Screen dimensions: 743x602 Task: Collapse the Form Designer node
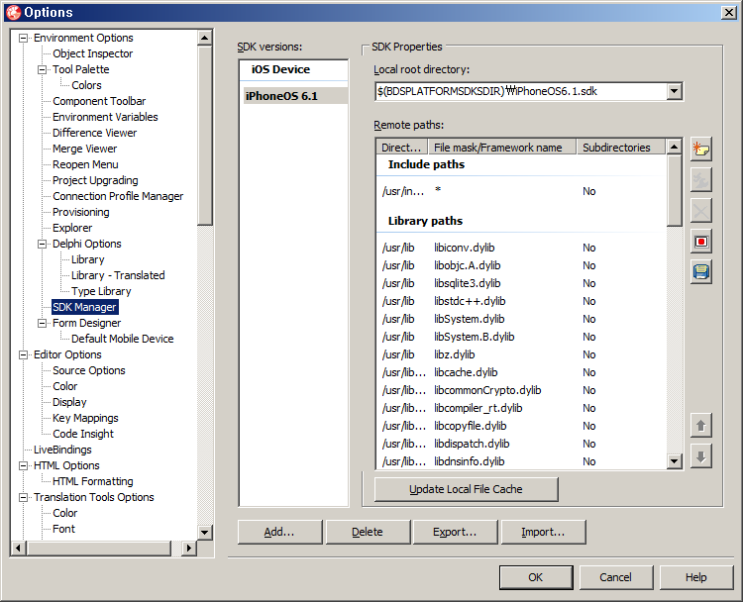point(42,323)
